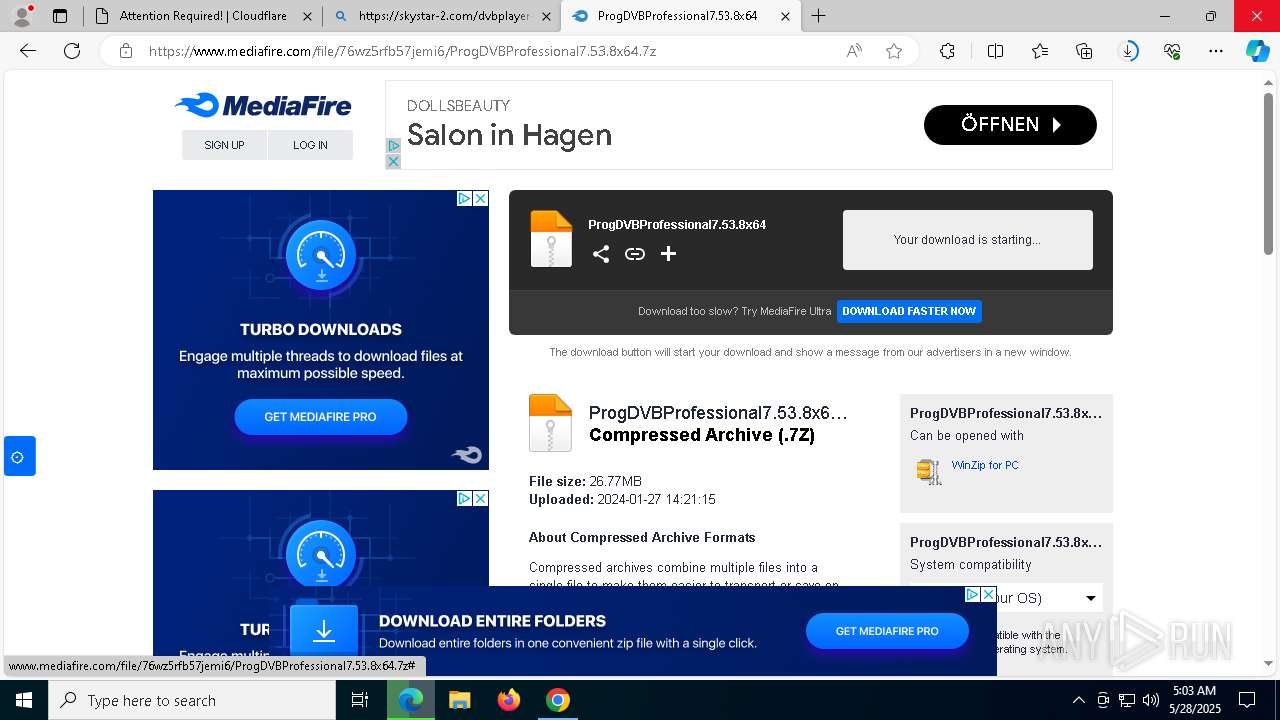The height and width of the screenshot is (720, 1280).
Task: Go back in browser history
Action: click(28, 51)
